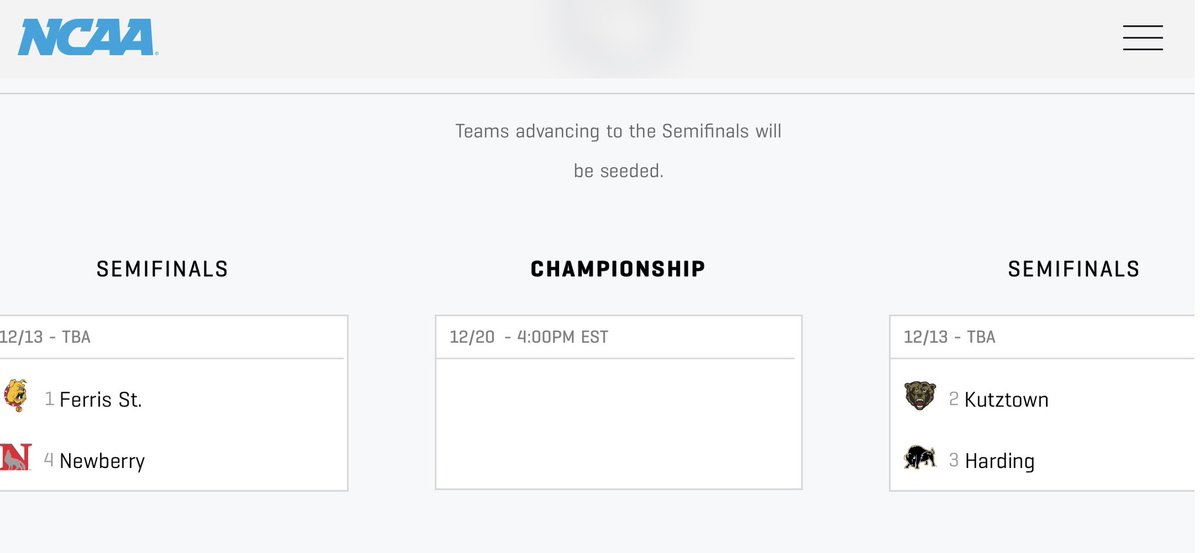Click the blurred circular logo at top
This screenshot has height=553, width=1200.
coord(618,30)
